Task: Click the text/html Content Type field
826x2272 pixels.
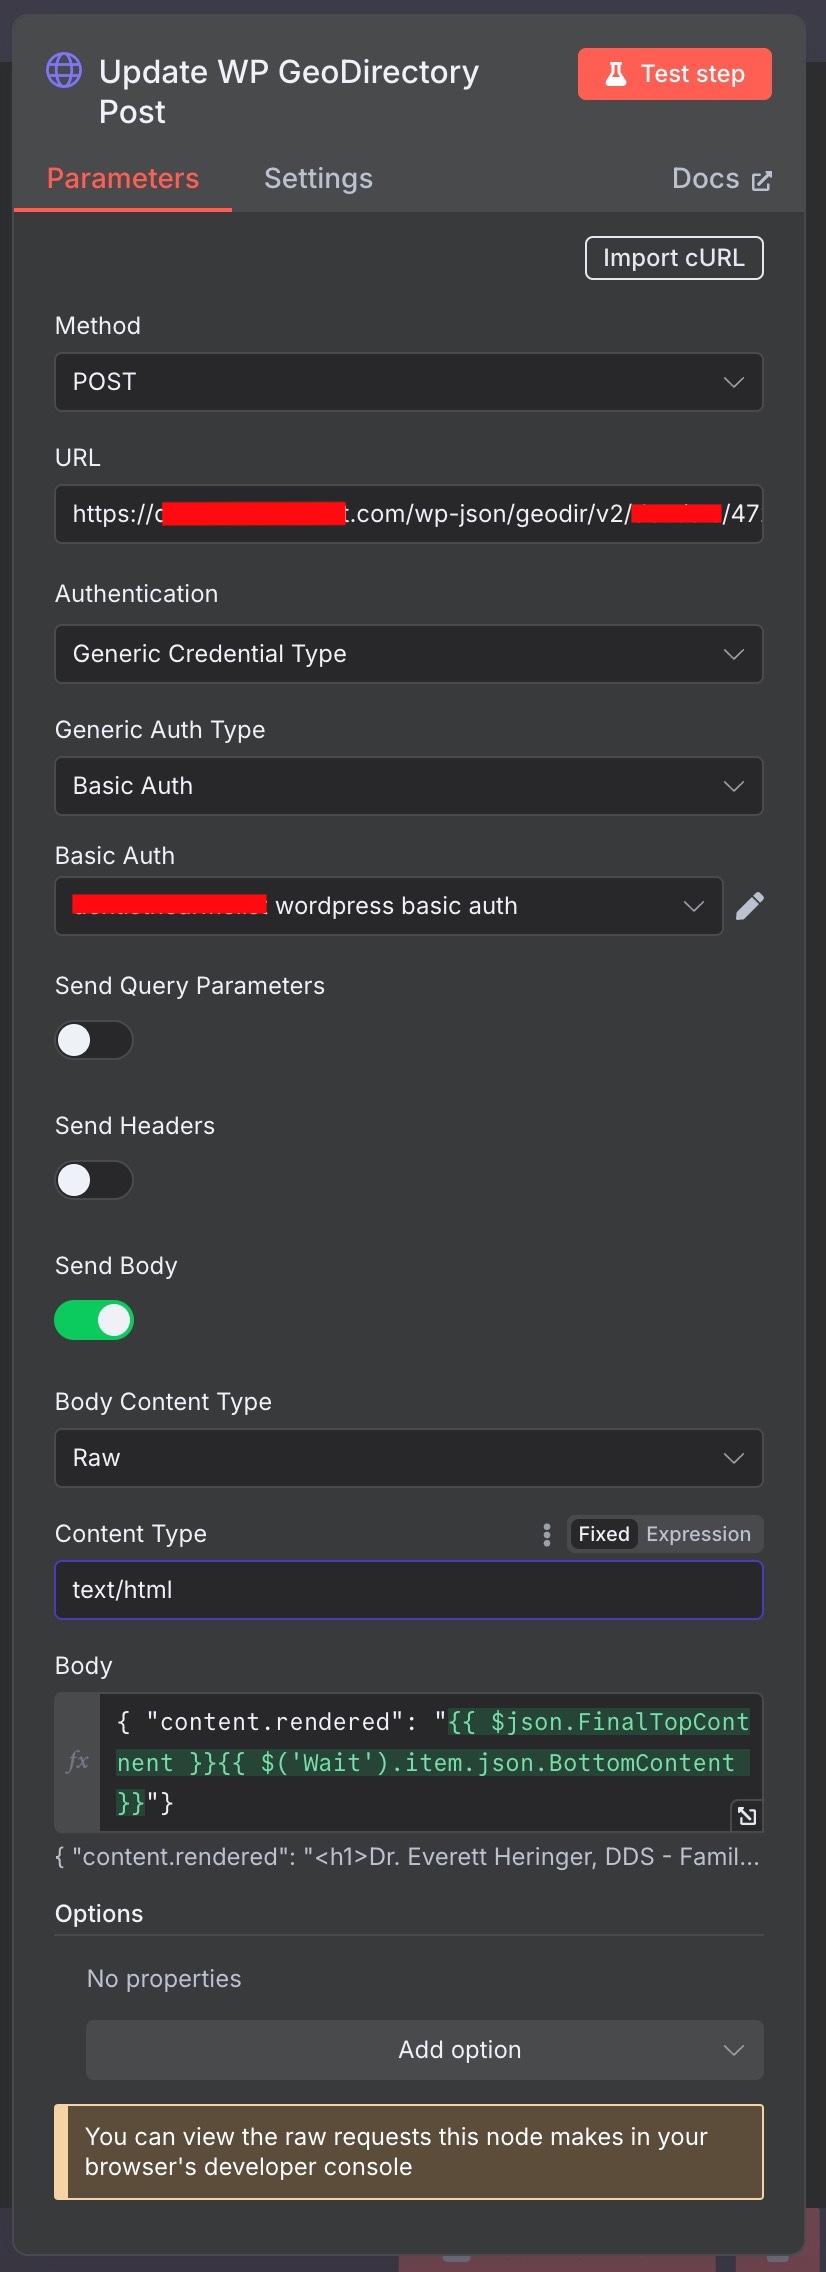Action: tap(409, 1590)
